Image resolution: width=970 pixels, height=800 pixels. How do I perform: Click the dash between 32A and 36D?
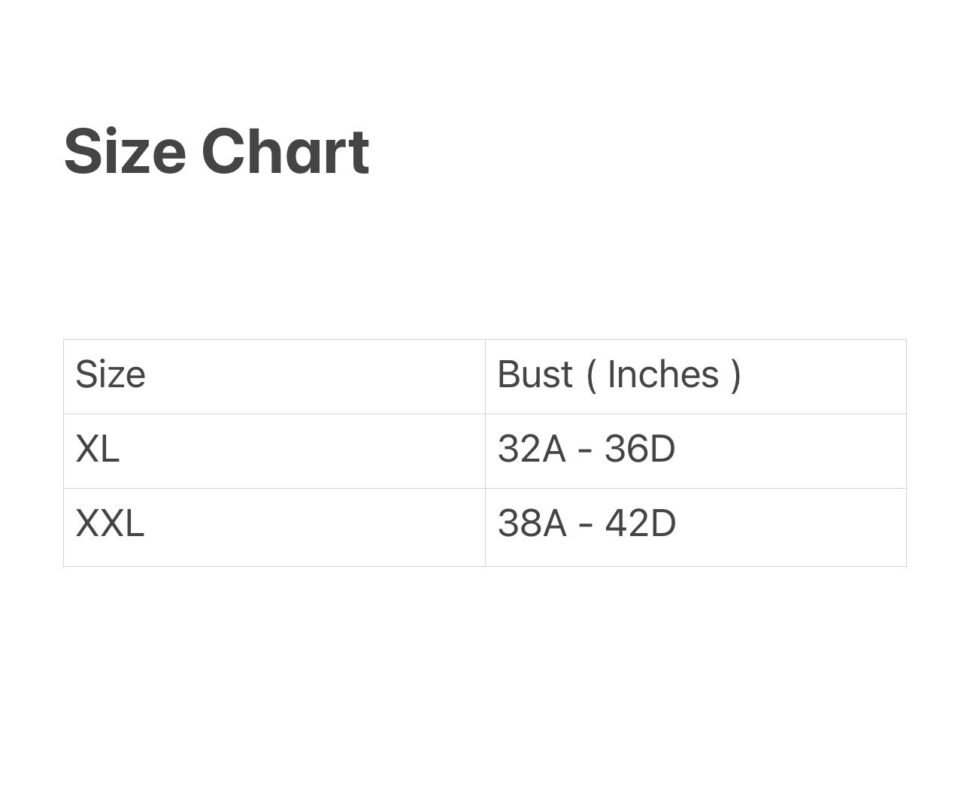click(586, 451)
